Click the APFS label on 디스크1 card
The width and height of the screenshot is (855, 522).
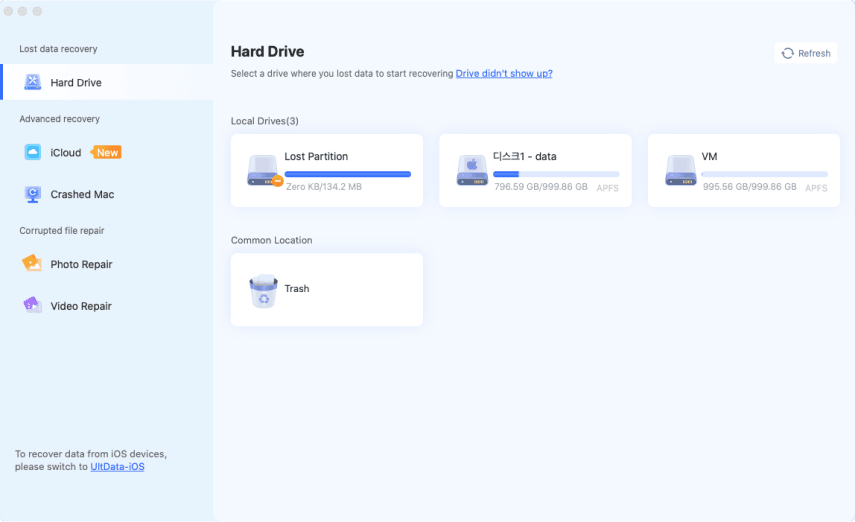tap(607, 188)
